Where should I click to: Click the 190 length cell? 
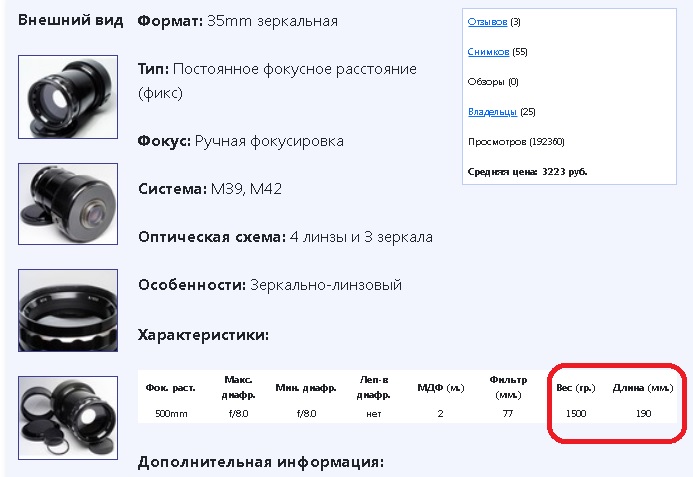point(644,414)
